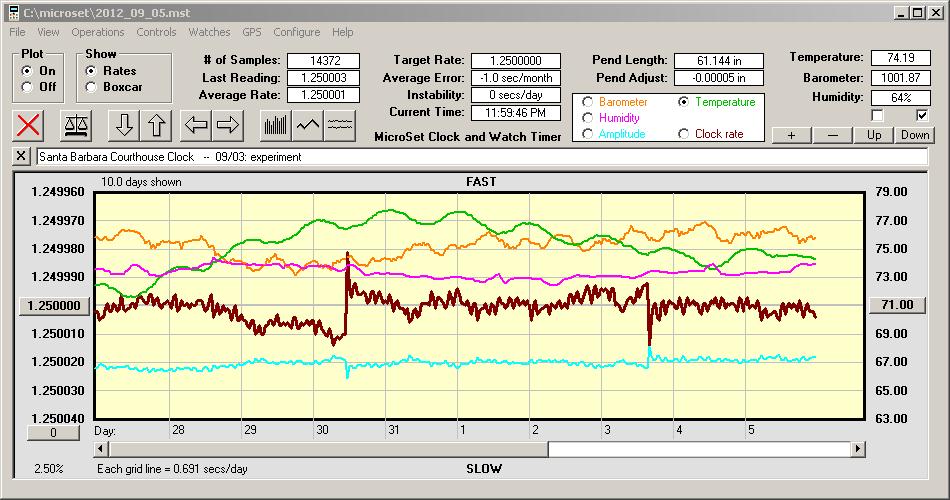Click the Down button
This screenshot has width=950, height=500.
[915, 135]
